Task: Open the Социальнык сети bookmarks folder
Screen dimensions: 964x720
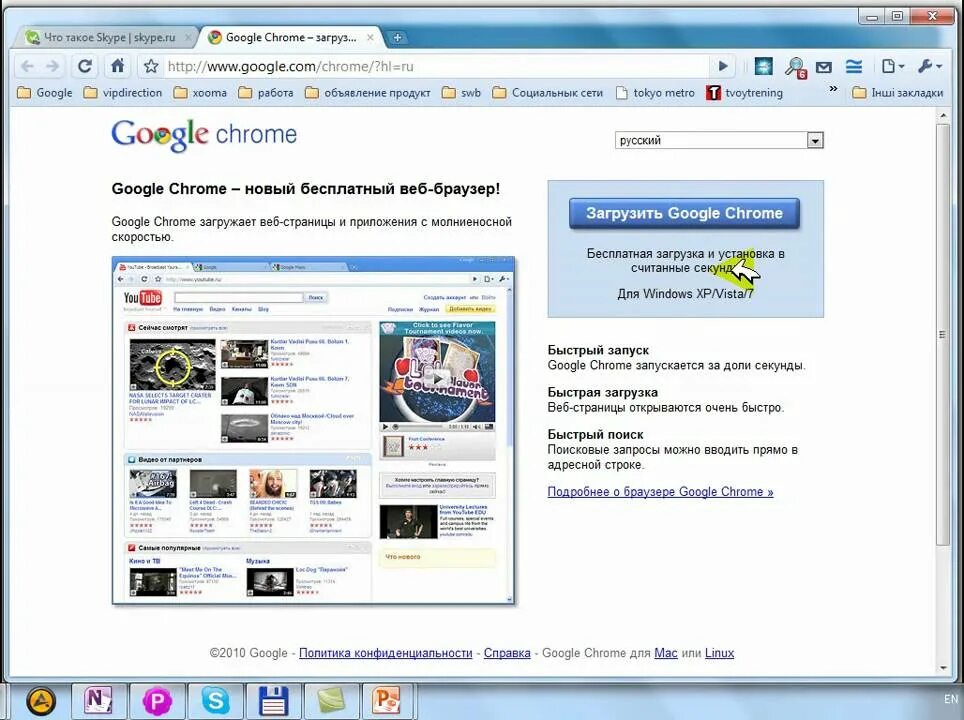Action: click(x=548, y=93)
